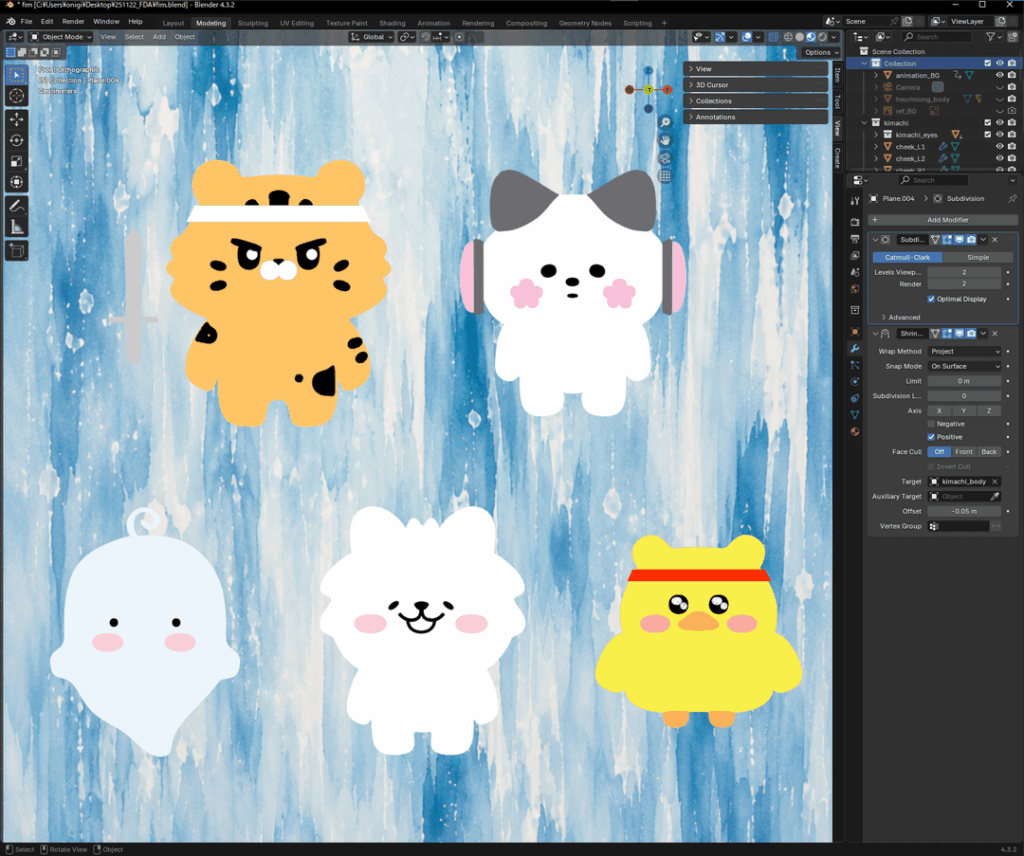Open the viewport Options popover
Viewport: 1024px width, 856px height.
821,52
